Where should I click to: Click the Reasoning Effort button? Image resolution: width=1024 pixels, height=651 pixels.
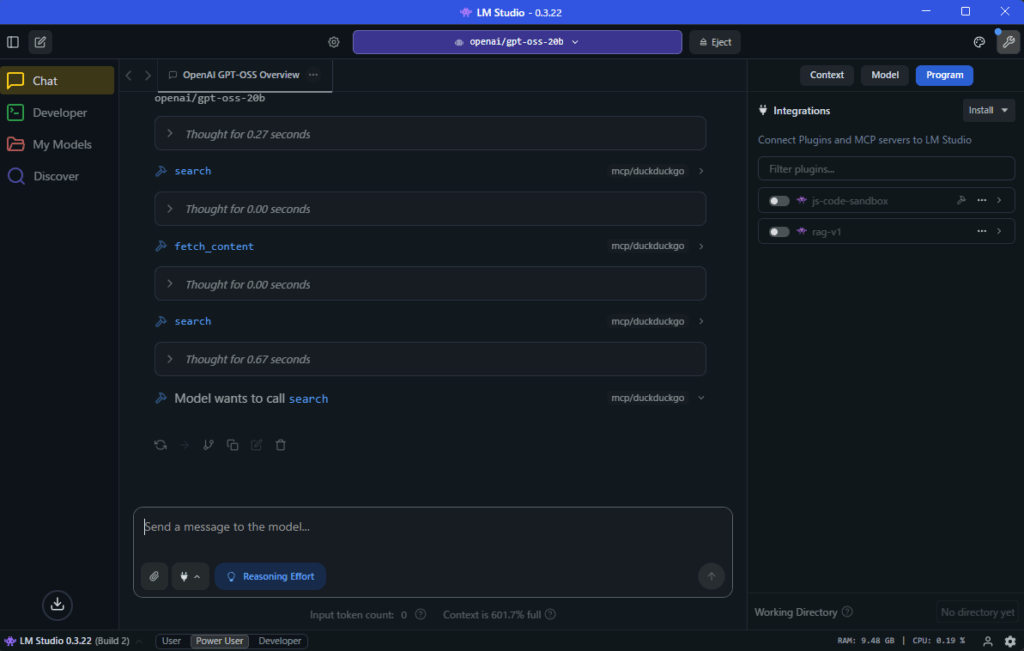270,576
